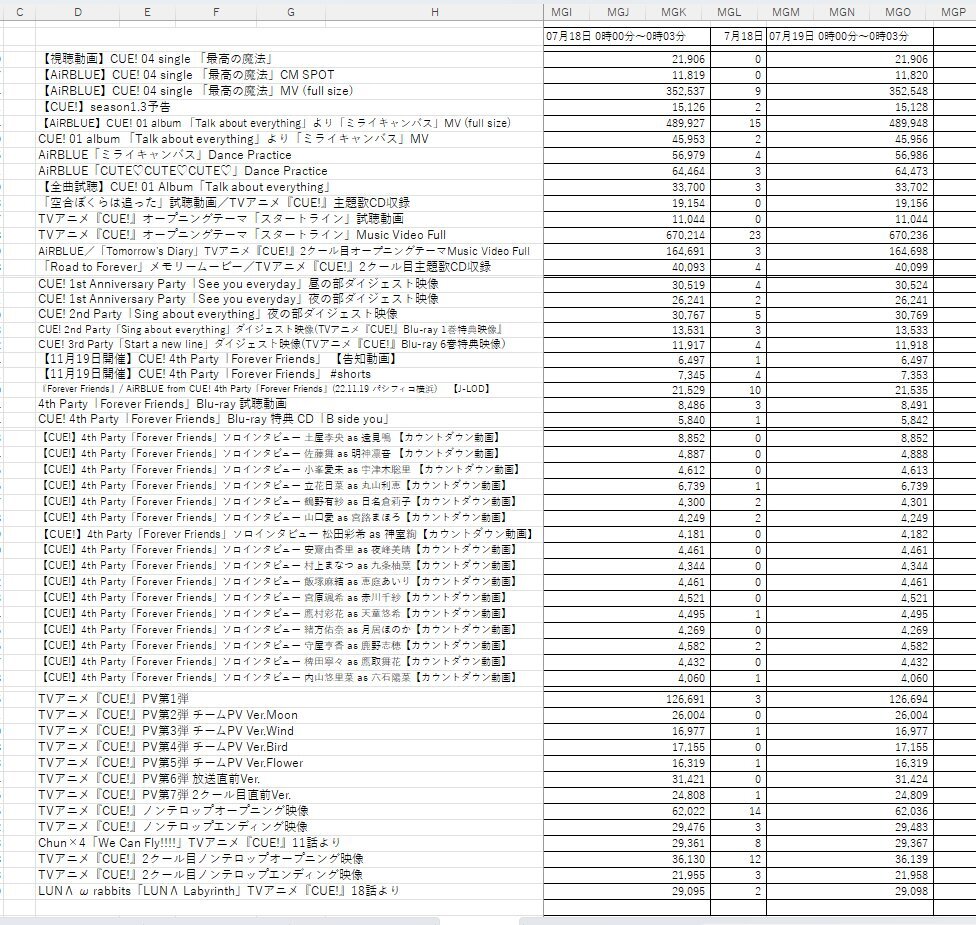Image resolution: width=976 pixels, height=925 pixels.
Task: Select the Chun×4「We Can Fly!!!!」 title cell
Action: 189,843
